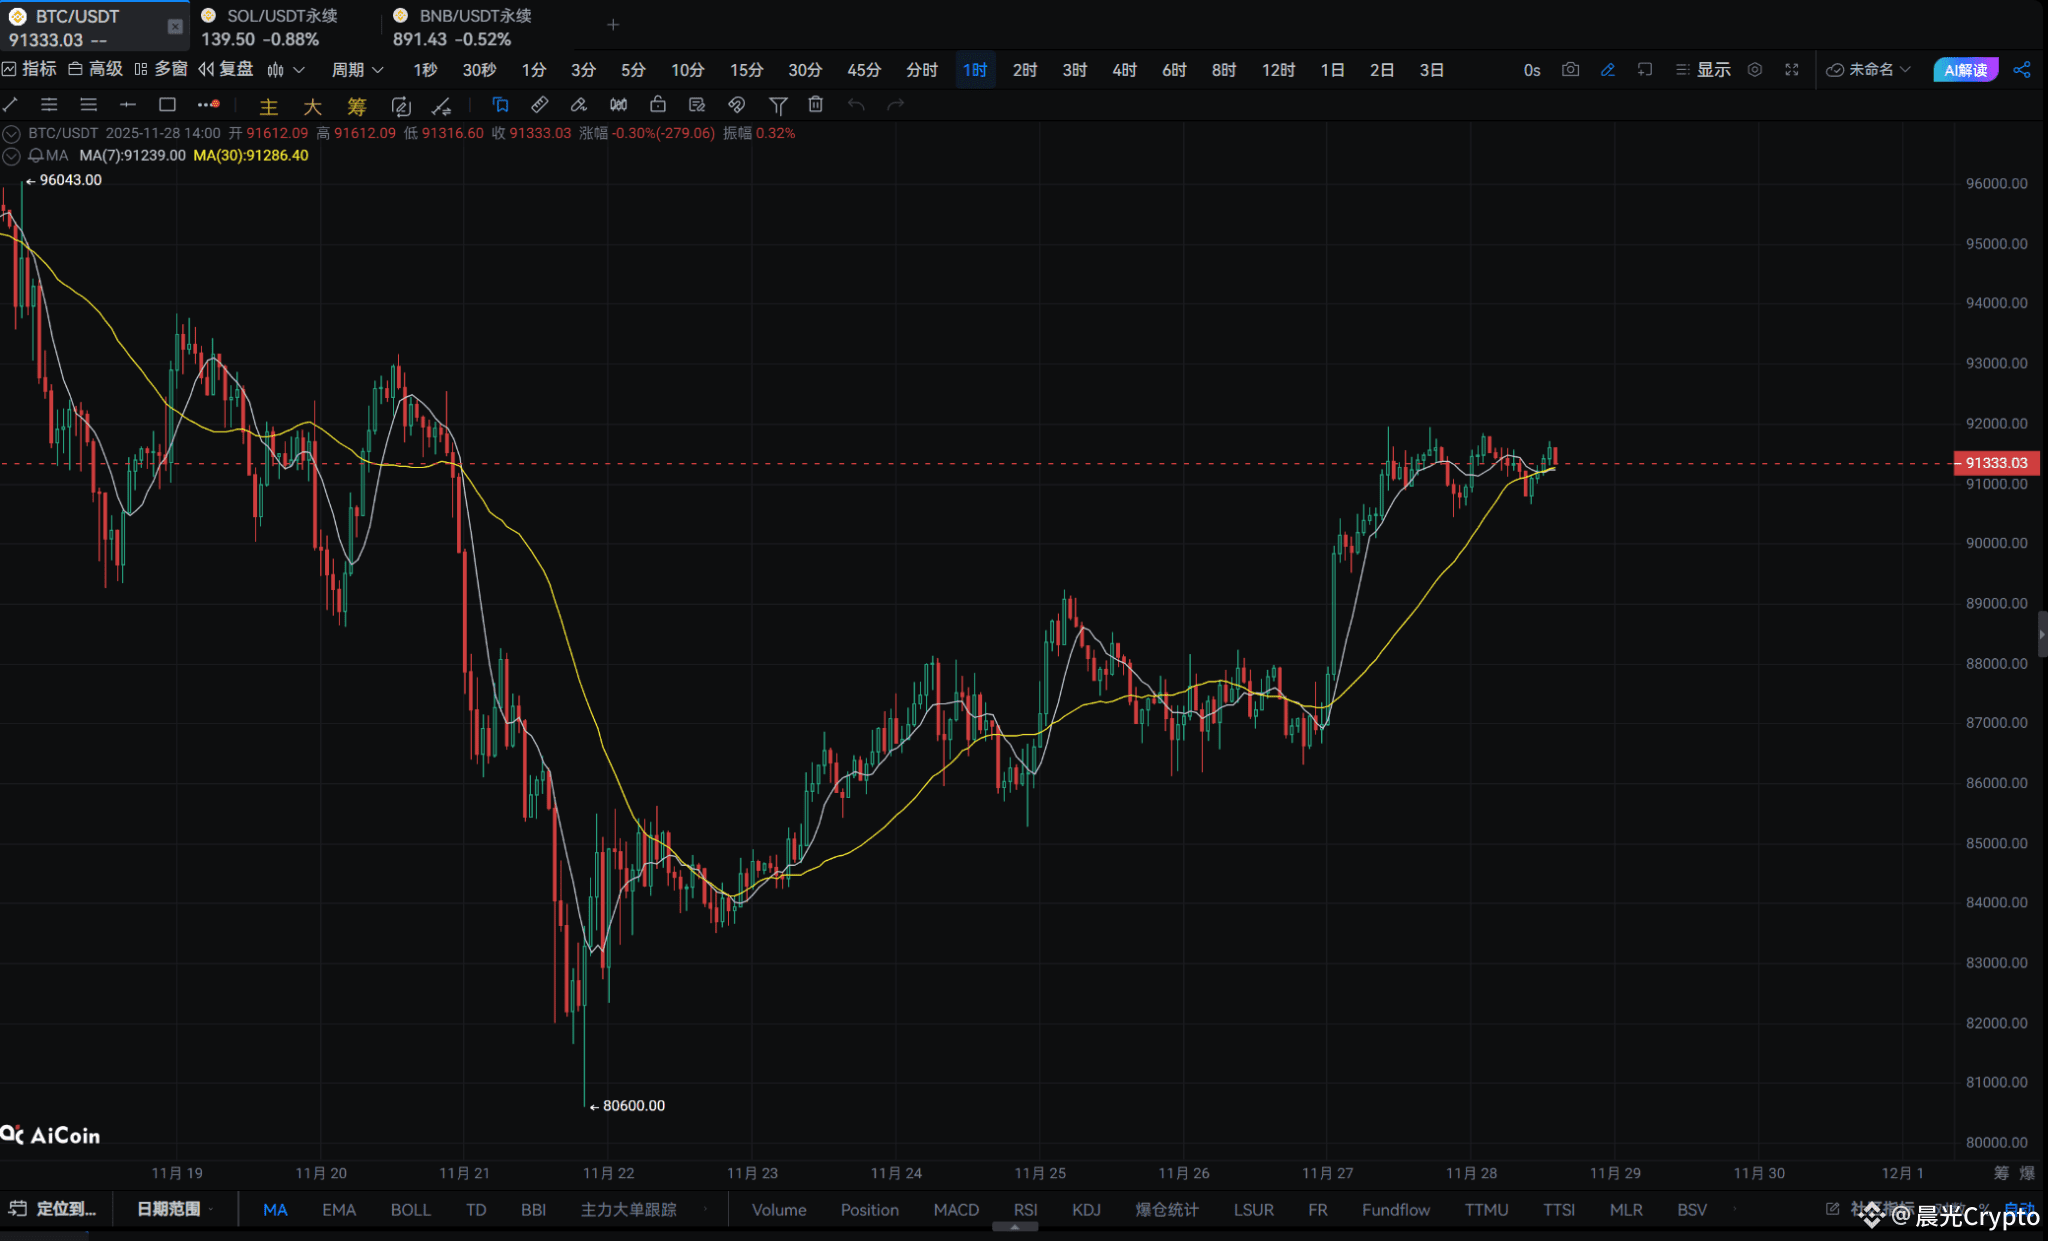Select the MACD indicator tab
The width and height of the screenshot is (2048, 1241).
[x=955, y=1210]
